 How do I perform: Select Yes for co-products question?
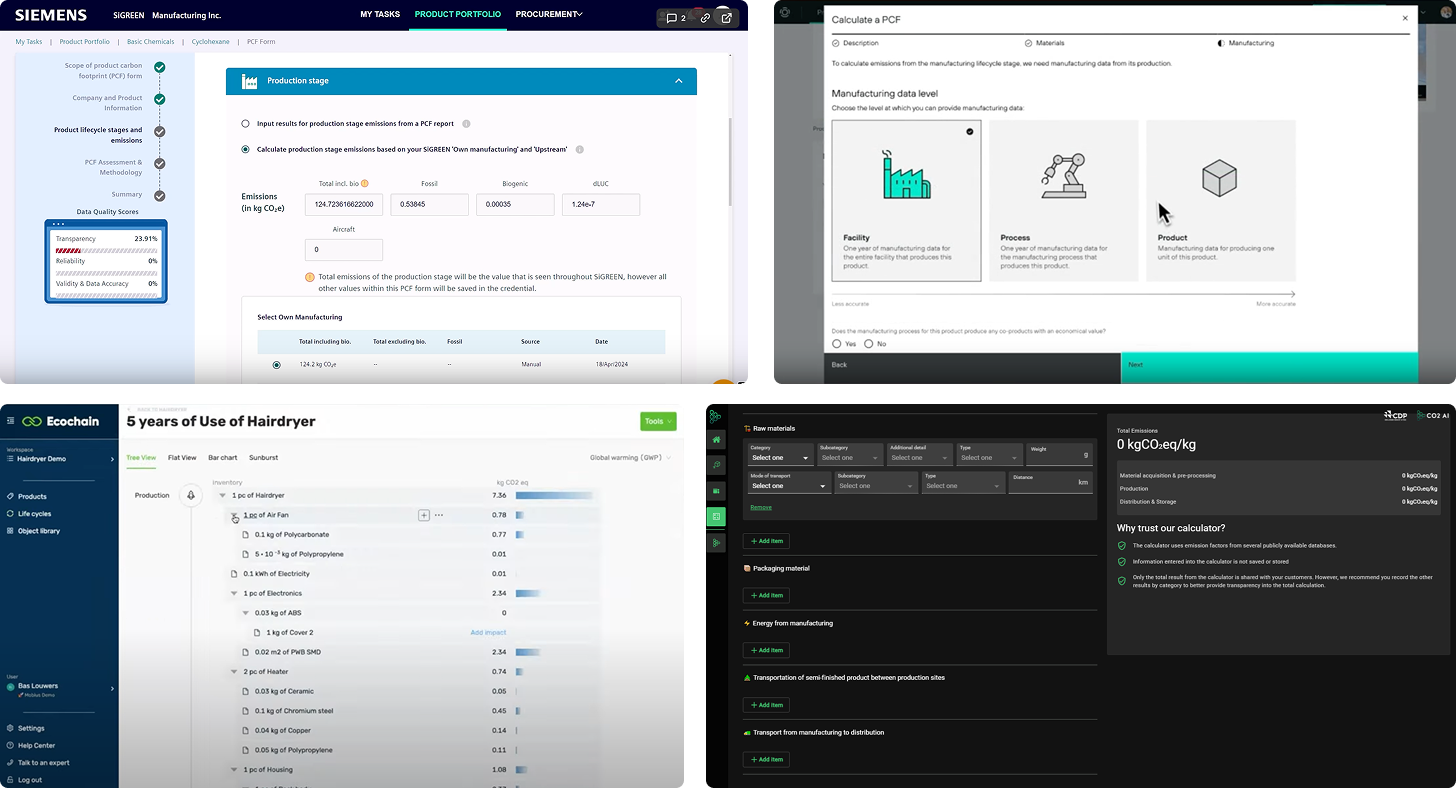point(837,343)
